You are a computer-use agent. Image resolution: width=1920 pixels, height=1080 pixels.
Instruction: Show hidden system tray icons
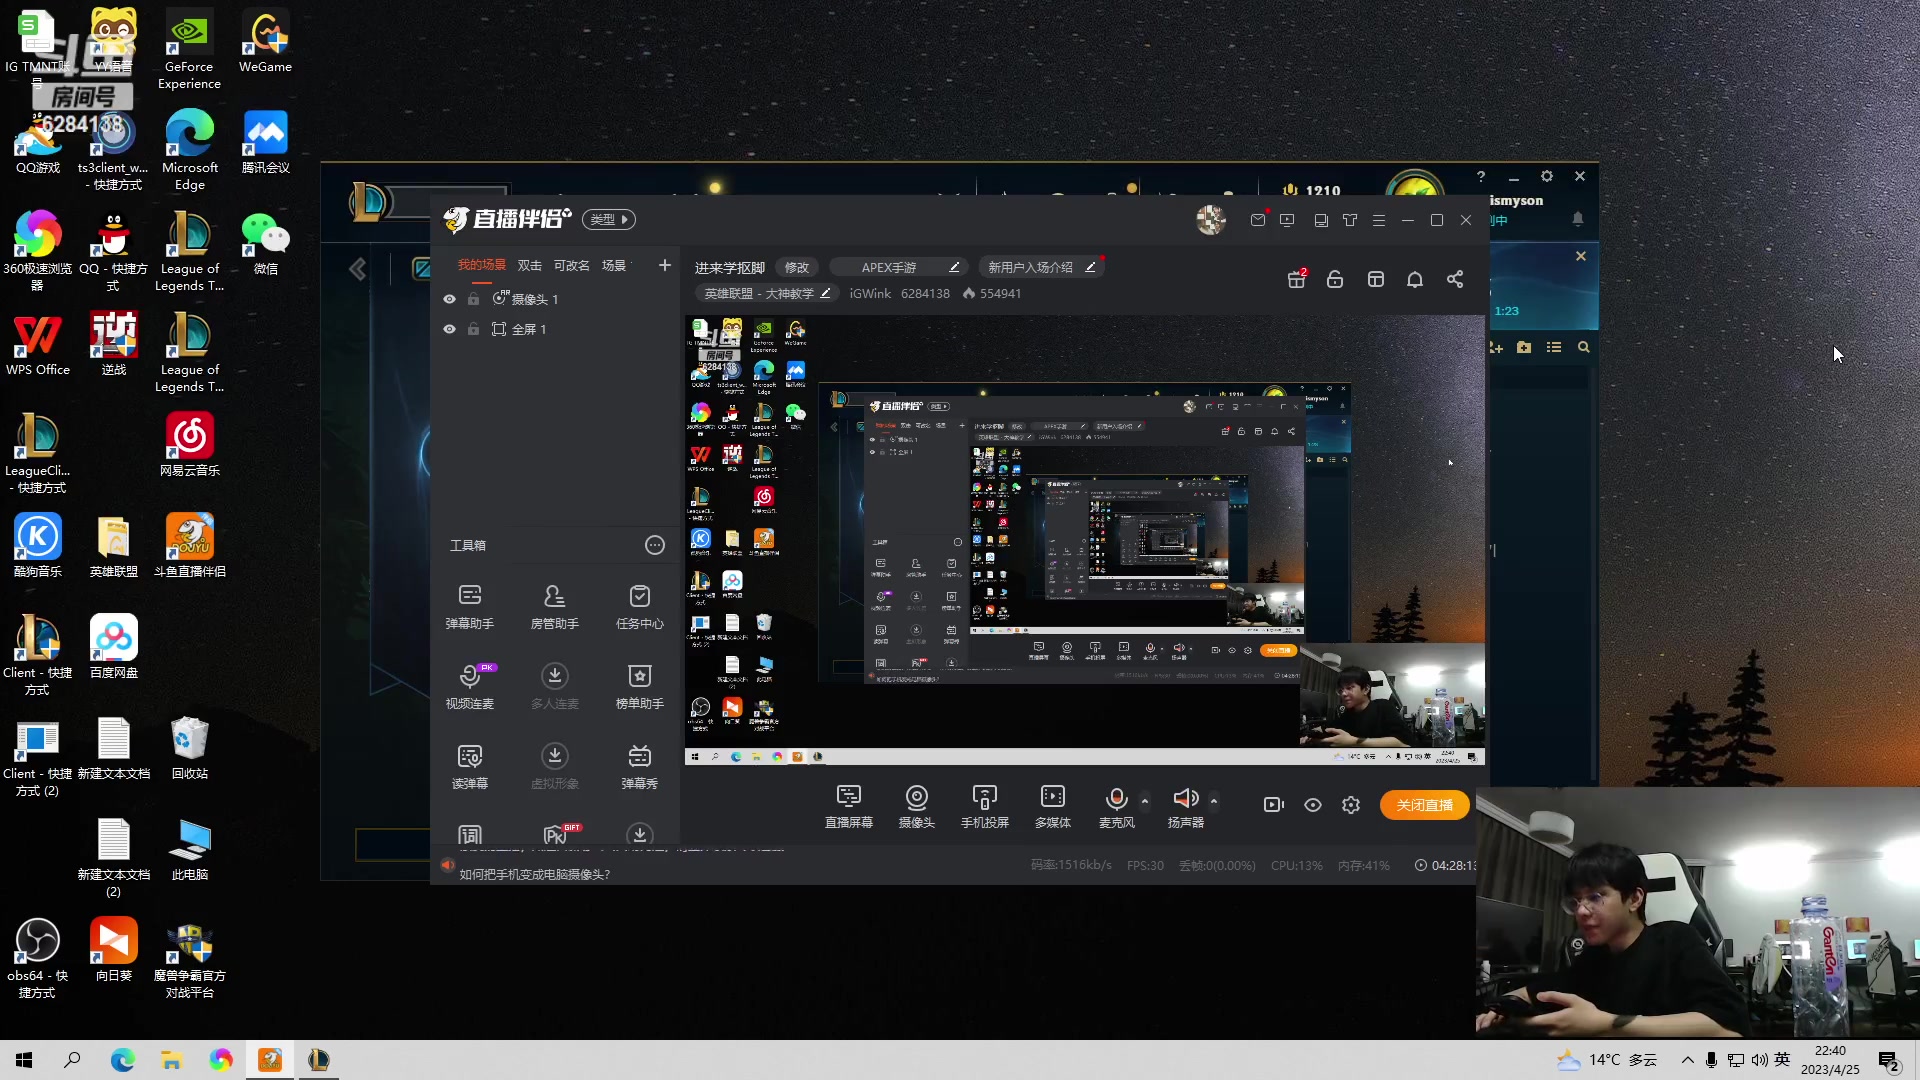click(x=1688, y=1060)
